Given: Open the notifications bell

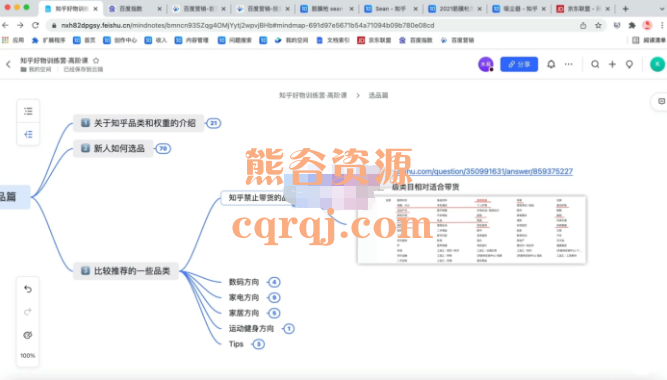Looking at the screenshot, I should [x=551, y=64].
